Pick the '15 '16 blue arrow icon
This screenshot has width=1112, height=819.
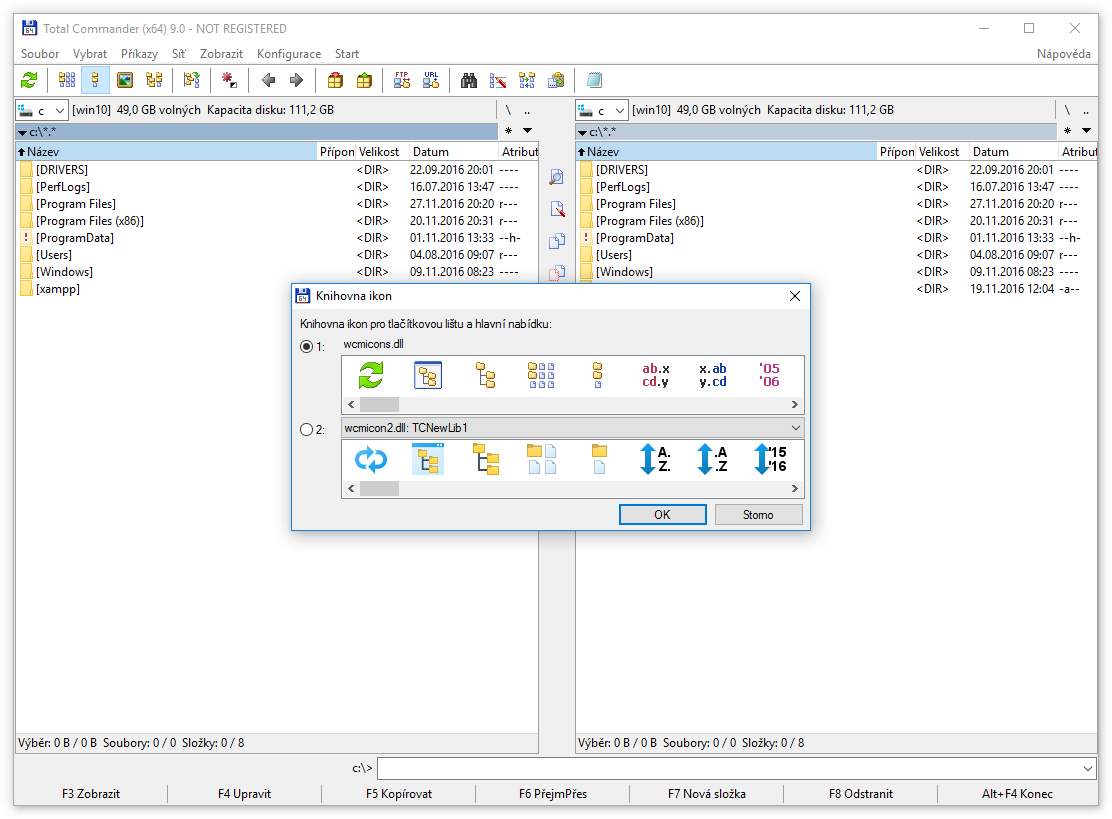pos(769,459)
